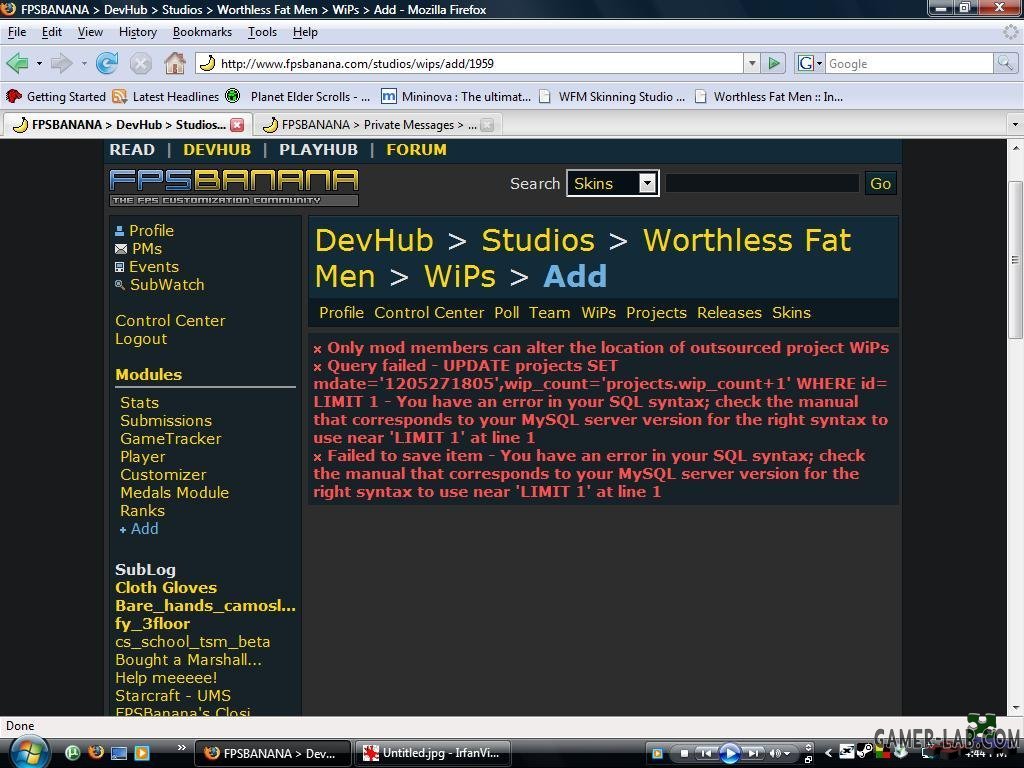1024x768 pixels.
Task: Open the forward history dropdown arrow
Action: tap(84, 63)
